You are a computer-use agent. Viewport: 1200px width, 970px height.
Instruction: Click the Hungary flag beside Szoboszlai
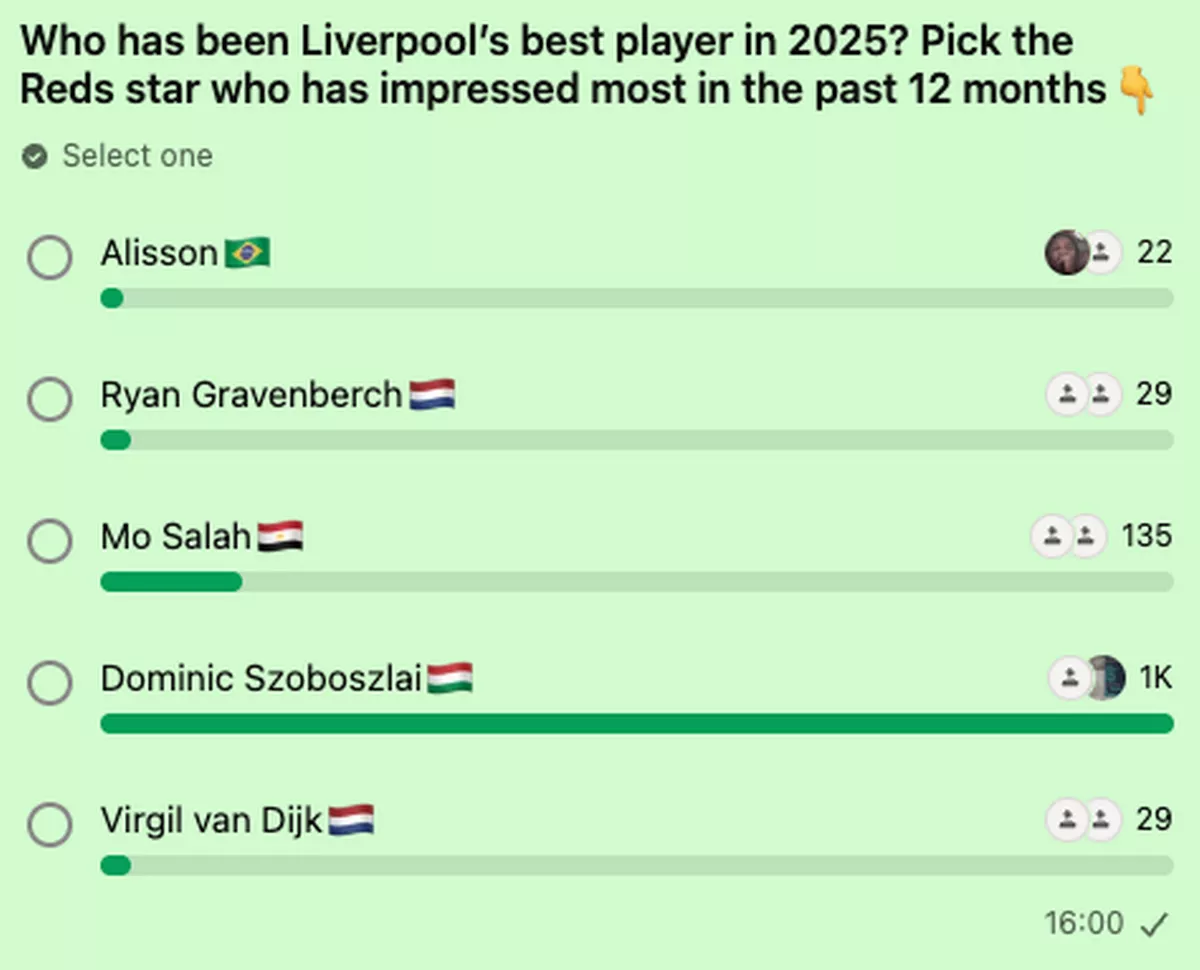[450, 680]
